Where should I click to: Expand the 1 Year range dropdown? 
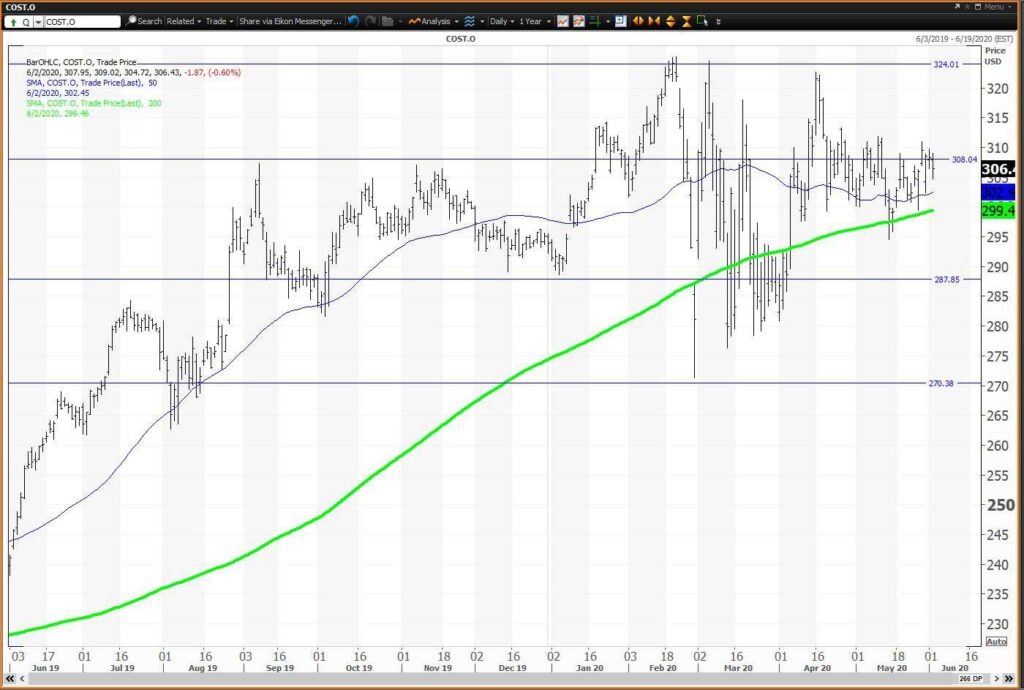(x=535, y=22)
